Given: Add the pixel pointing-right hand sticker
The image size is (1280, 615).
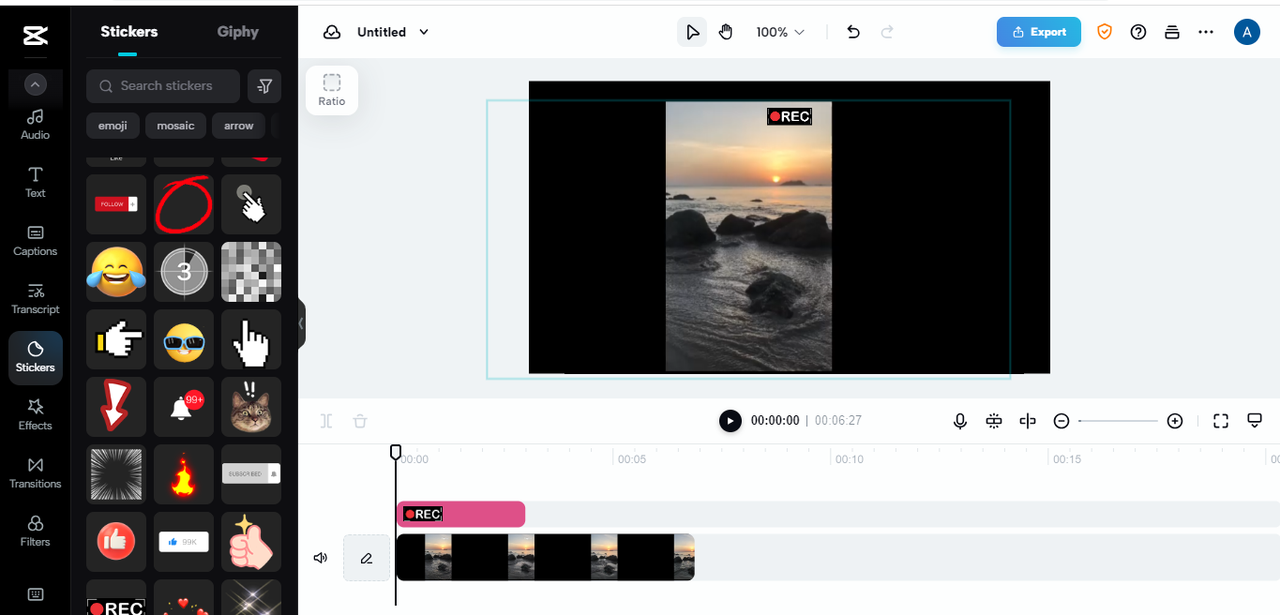Looking at the screenshot, I should 116,339.
